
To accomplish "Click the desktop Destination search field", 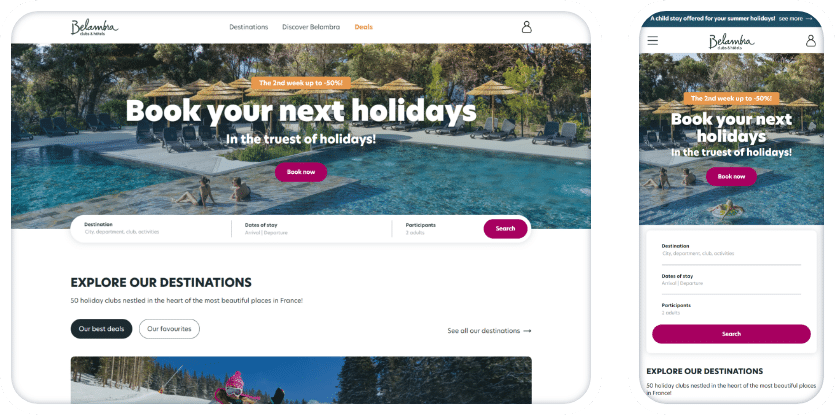I will pyautogui.click(x=151, y=229).
